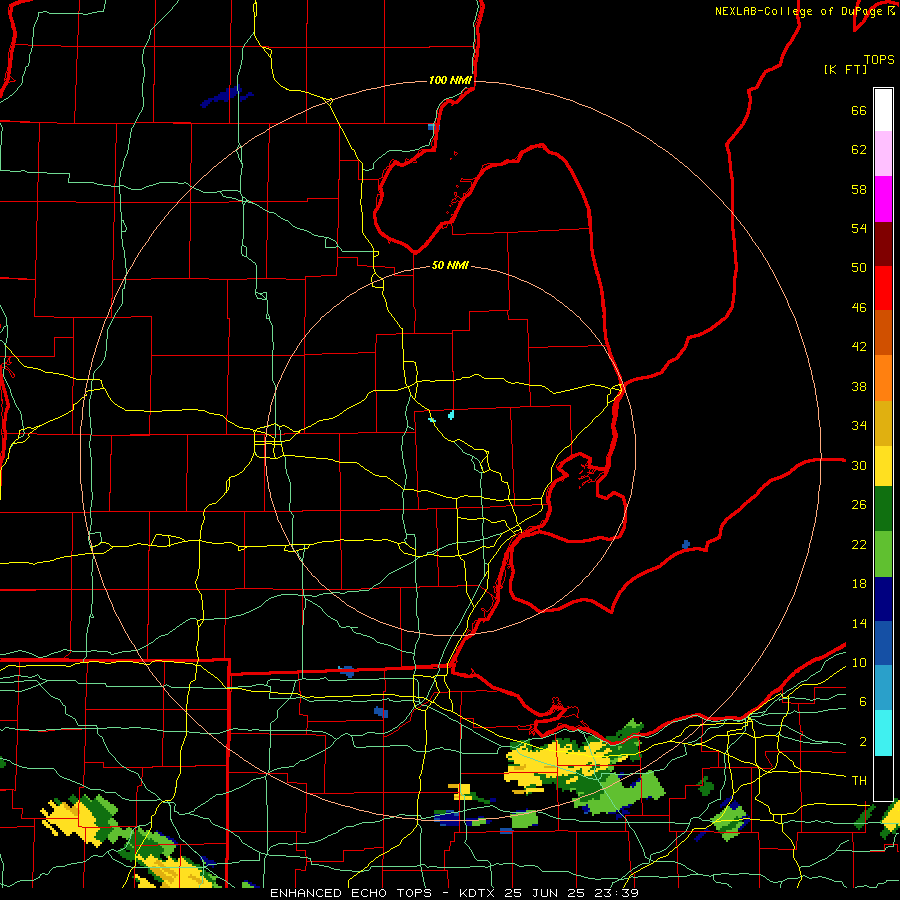Image resolution: width=900 pixels, height=900 pixels.
Task: Click the light pink legend swatch
Action: [x=883, y=154]
